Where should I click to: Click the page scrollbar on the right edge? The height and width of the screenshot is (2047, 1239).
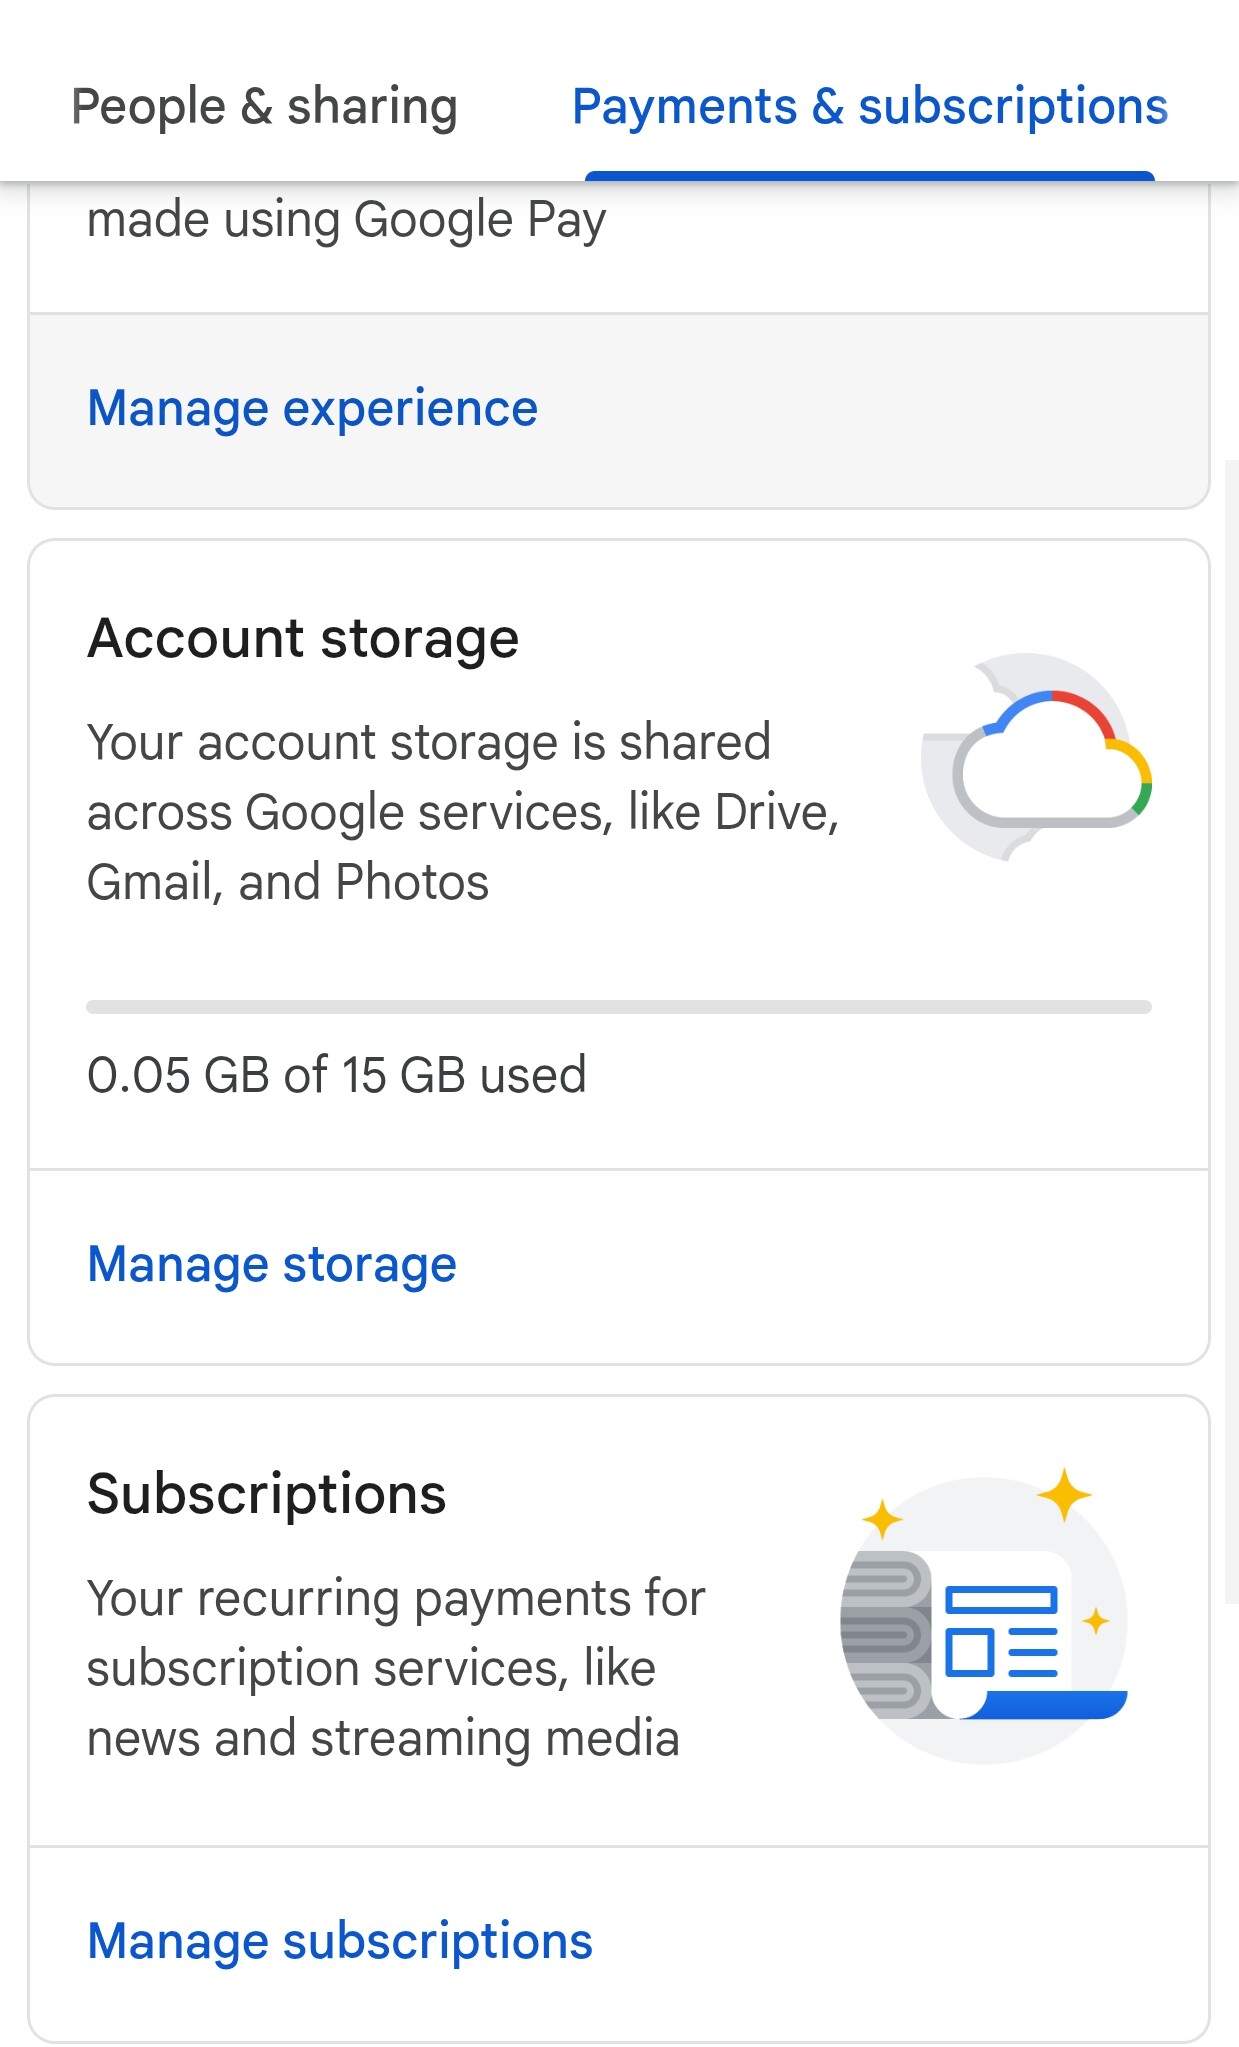tap(1231, 1031)
